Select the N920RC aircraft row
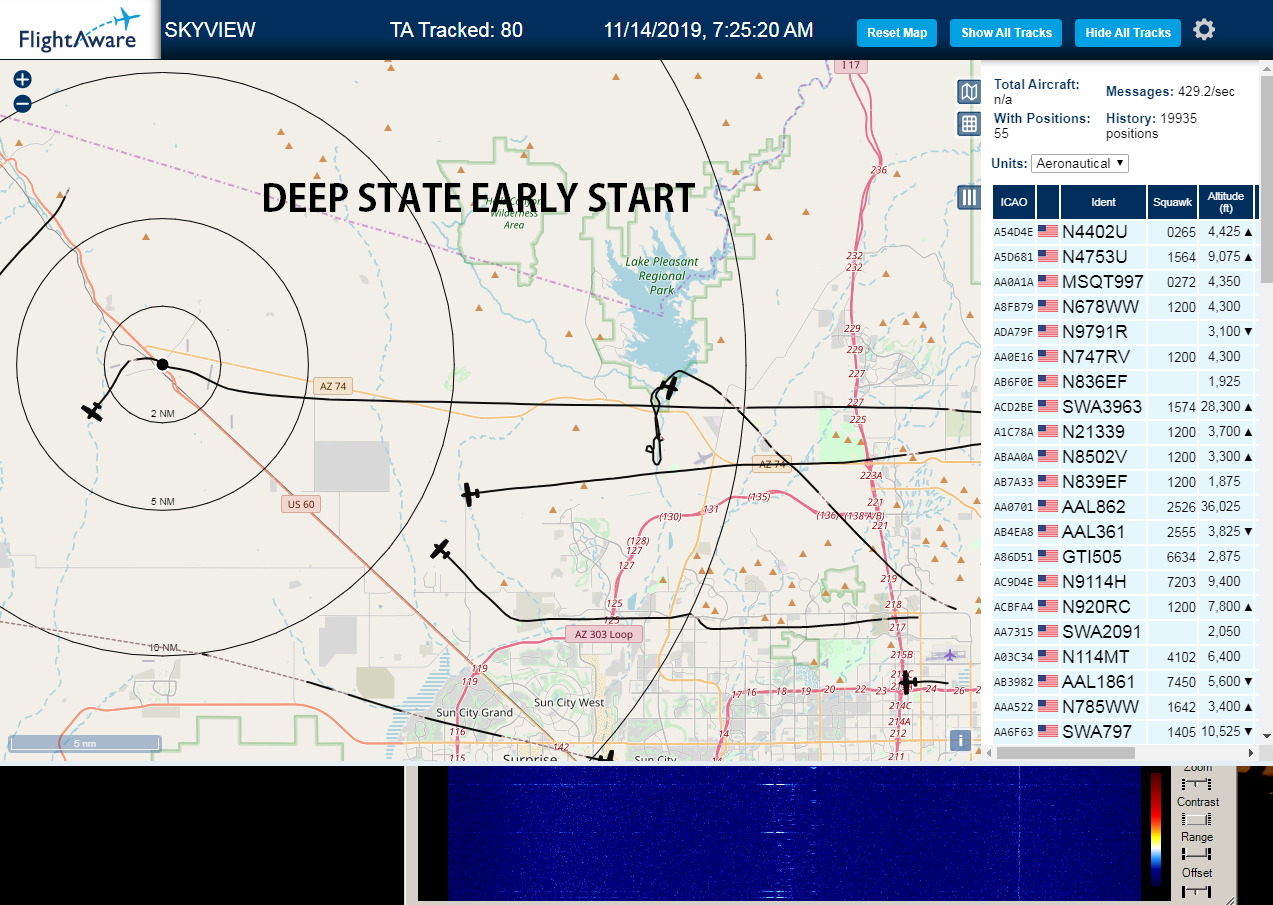This screenshot has width=1273, height=905. (x=1124, y=606)
